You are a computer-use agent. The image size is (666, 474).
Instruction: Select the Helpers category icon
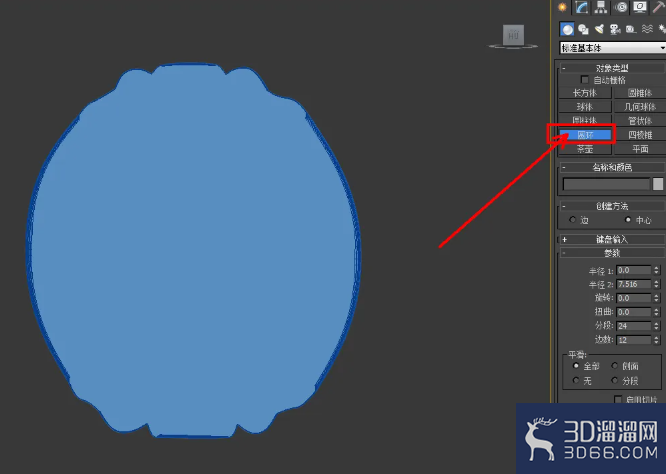pyautogui.click(x=631, y=29)
